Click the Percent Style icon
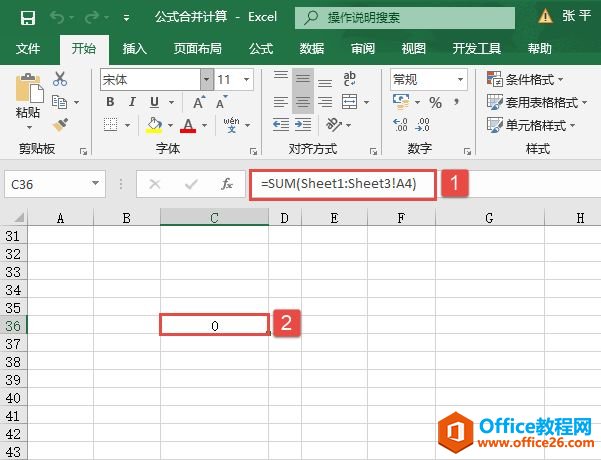 click(x=435, y=102)
